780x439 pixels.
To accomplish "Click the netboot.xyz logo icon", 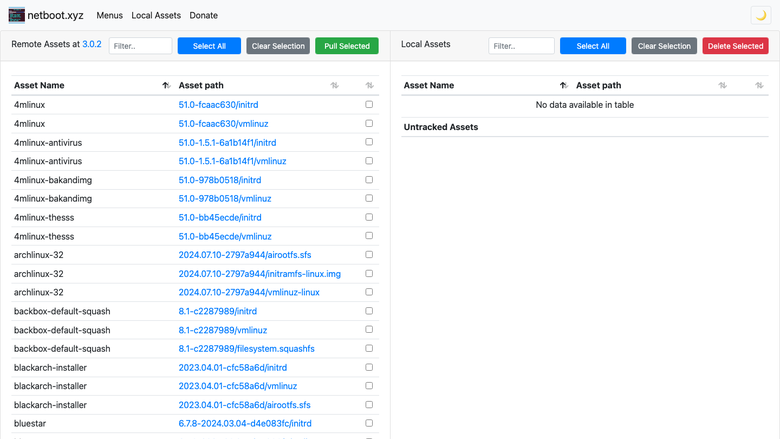I will tap(16, 15).
